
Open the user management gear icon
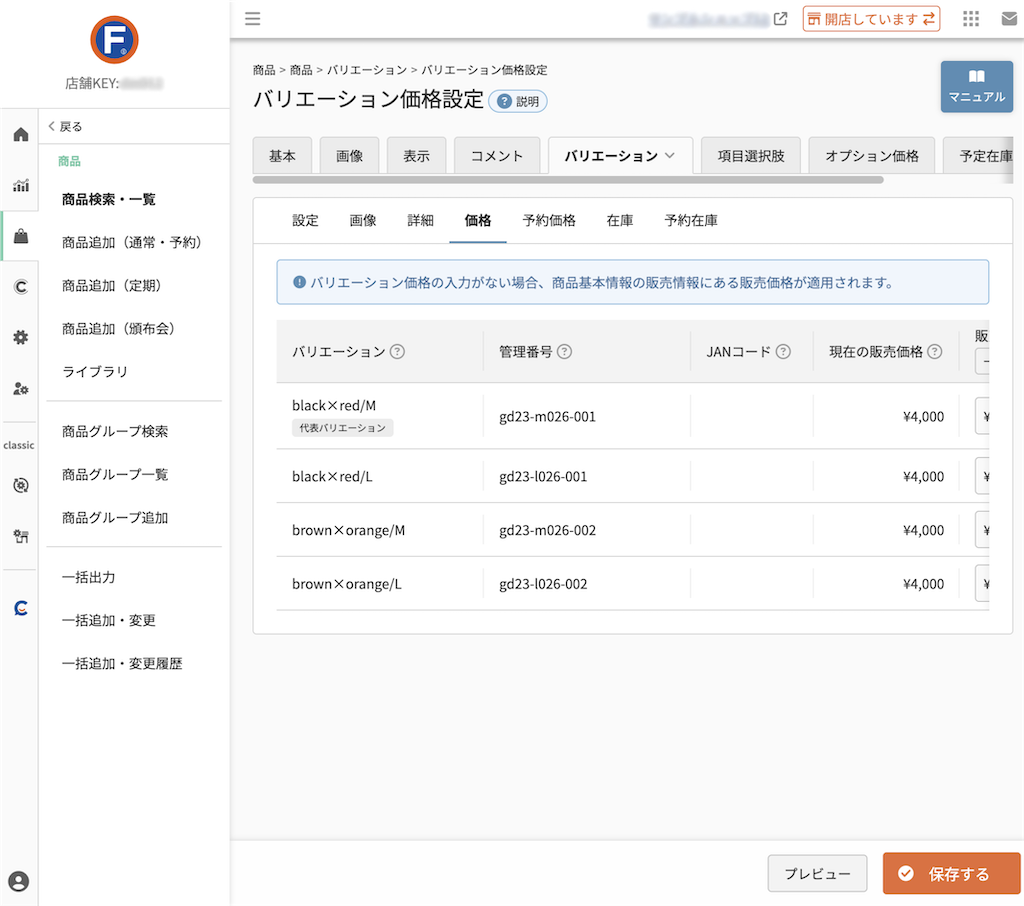pyautogui.click(x=21, y=389)
